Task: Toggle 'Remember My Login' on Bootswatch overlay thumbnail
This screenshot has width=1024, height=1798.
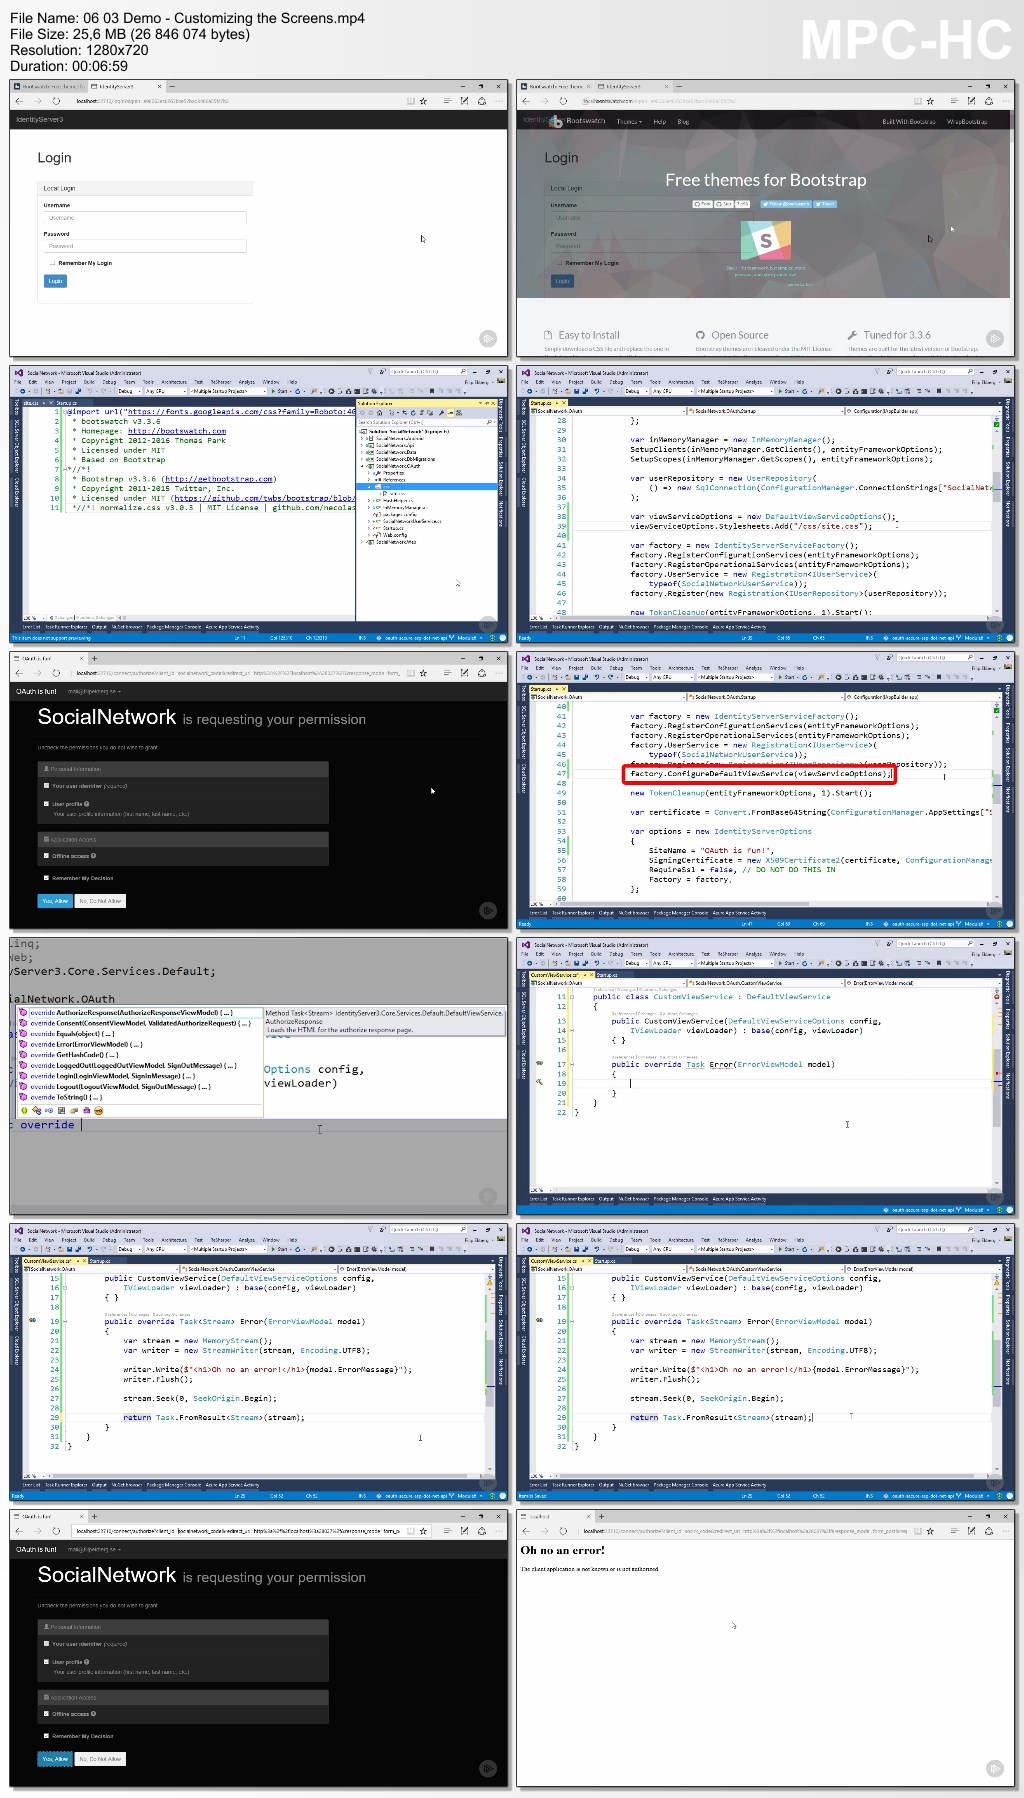Action: click(x=560, y=263)
